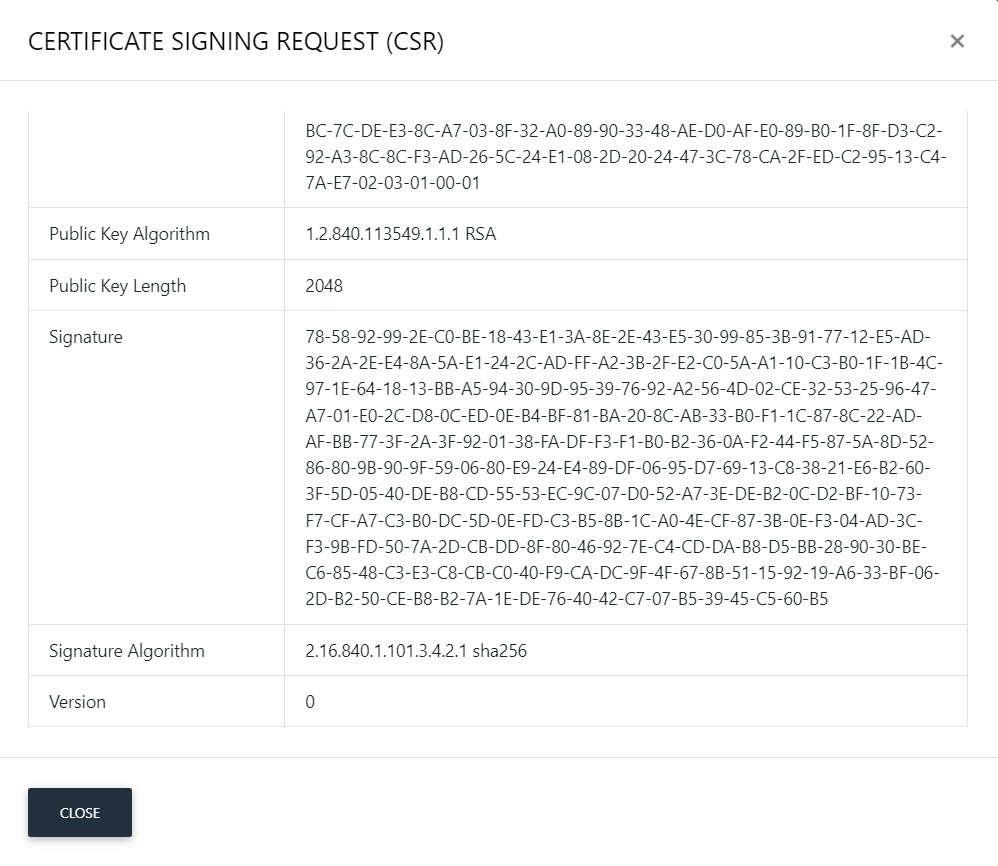
Task: Click the signature line starting with 97-1E-64
Action: [x=621, y=389]
